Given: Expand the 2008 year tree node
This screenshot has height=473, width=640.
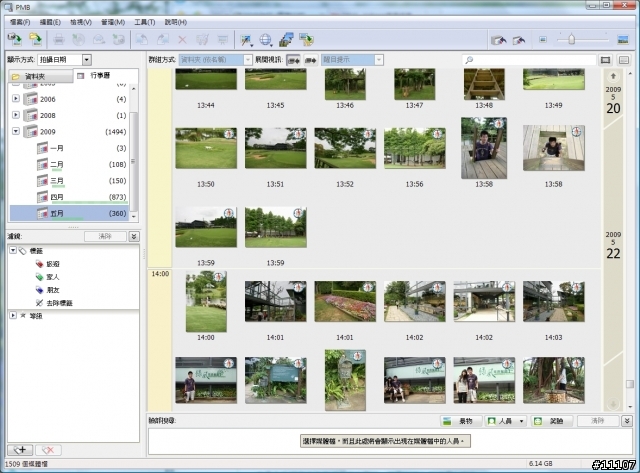Looking at the screenshot, I should coord(16,115).
